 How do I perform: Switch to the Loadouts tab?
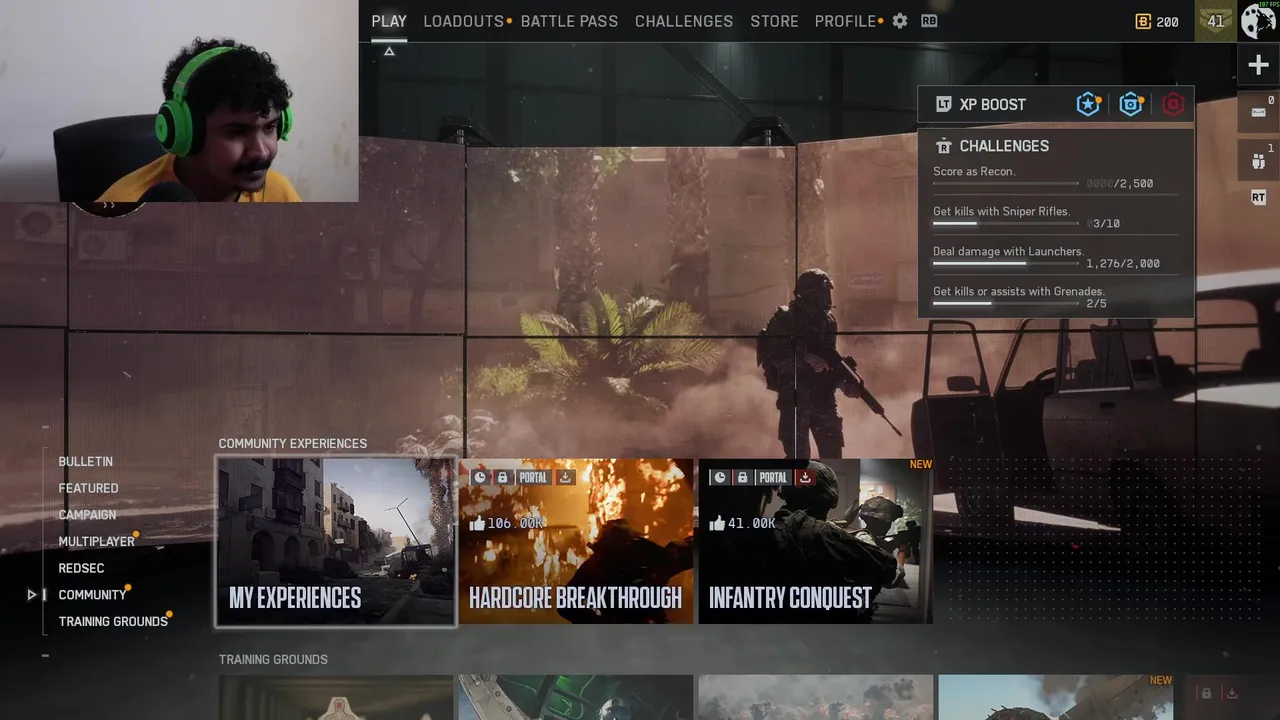463,21
